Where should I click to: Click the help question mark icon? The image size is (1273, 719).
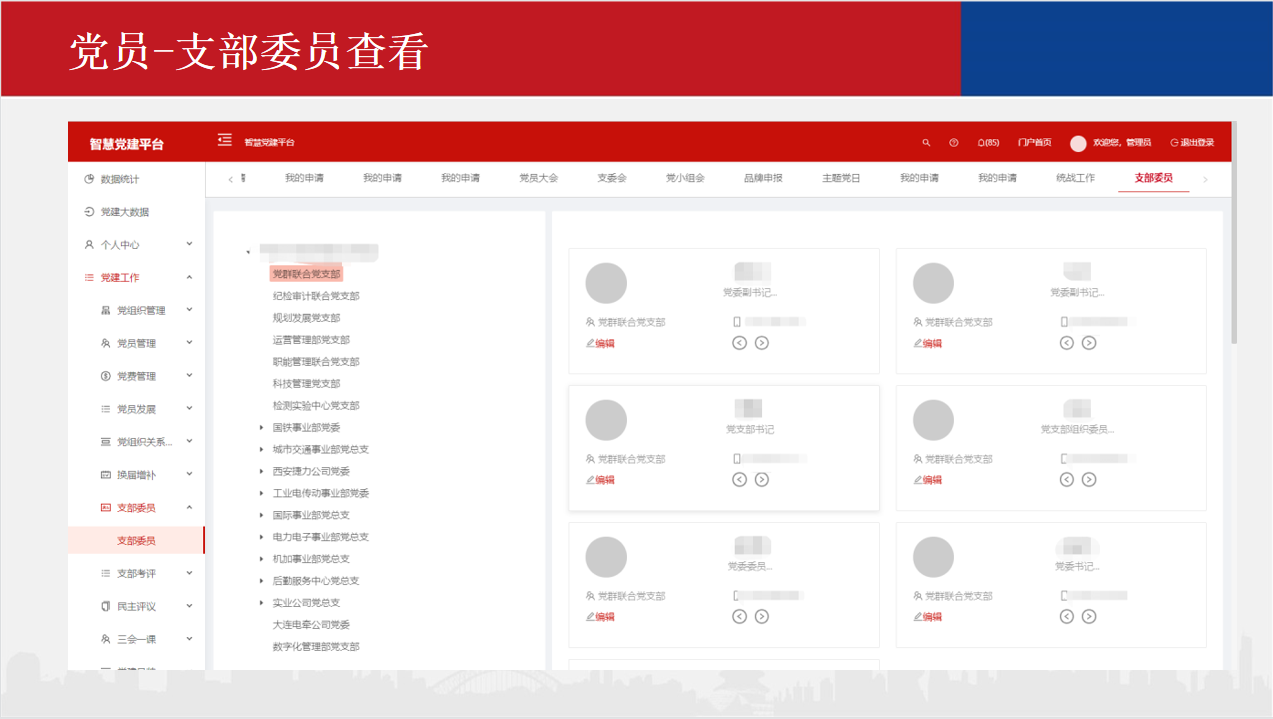click(953, 143)
